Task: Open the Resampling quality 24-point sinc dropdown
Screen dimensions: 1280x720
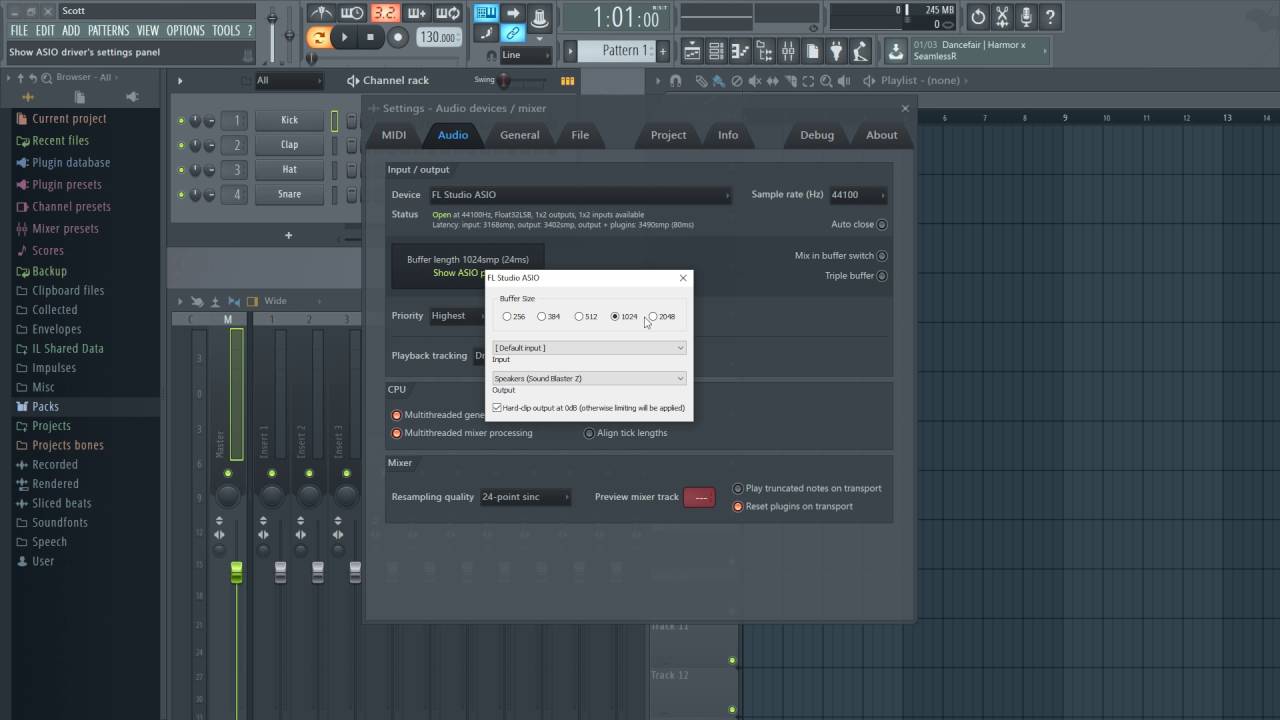Action: coord(525,497)
